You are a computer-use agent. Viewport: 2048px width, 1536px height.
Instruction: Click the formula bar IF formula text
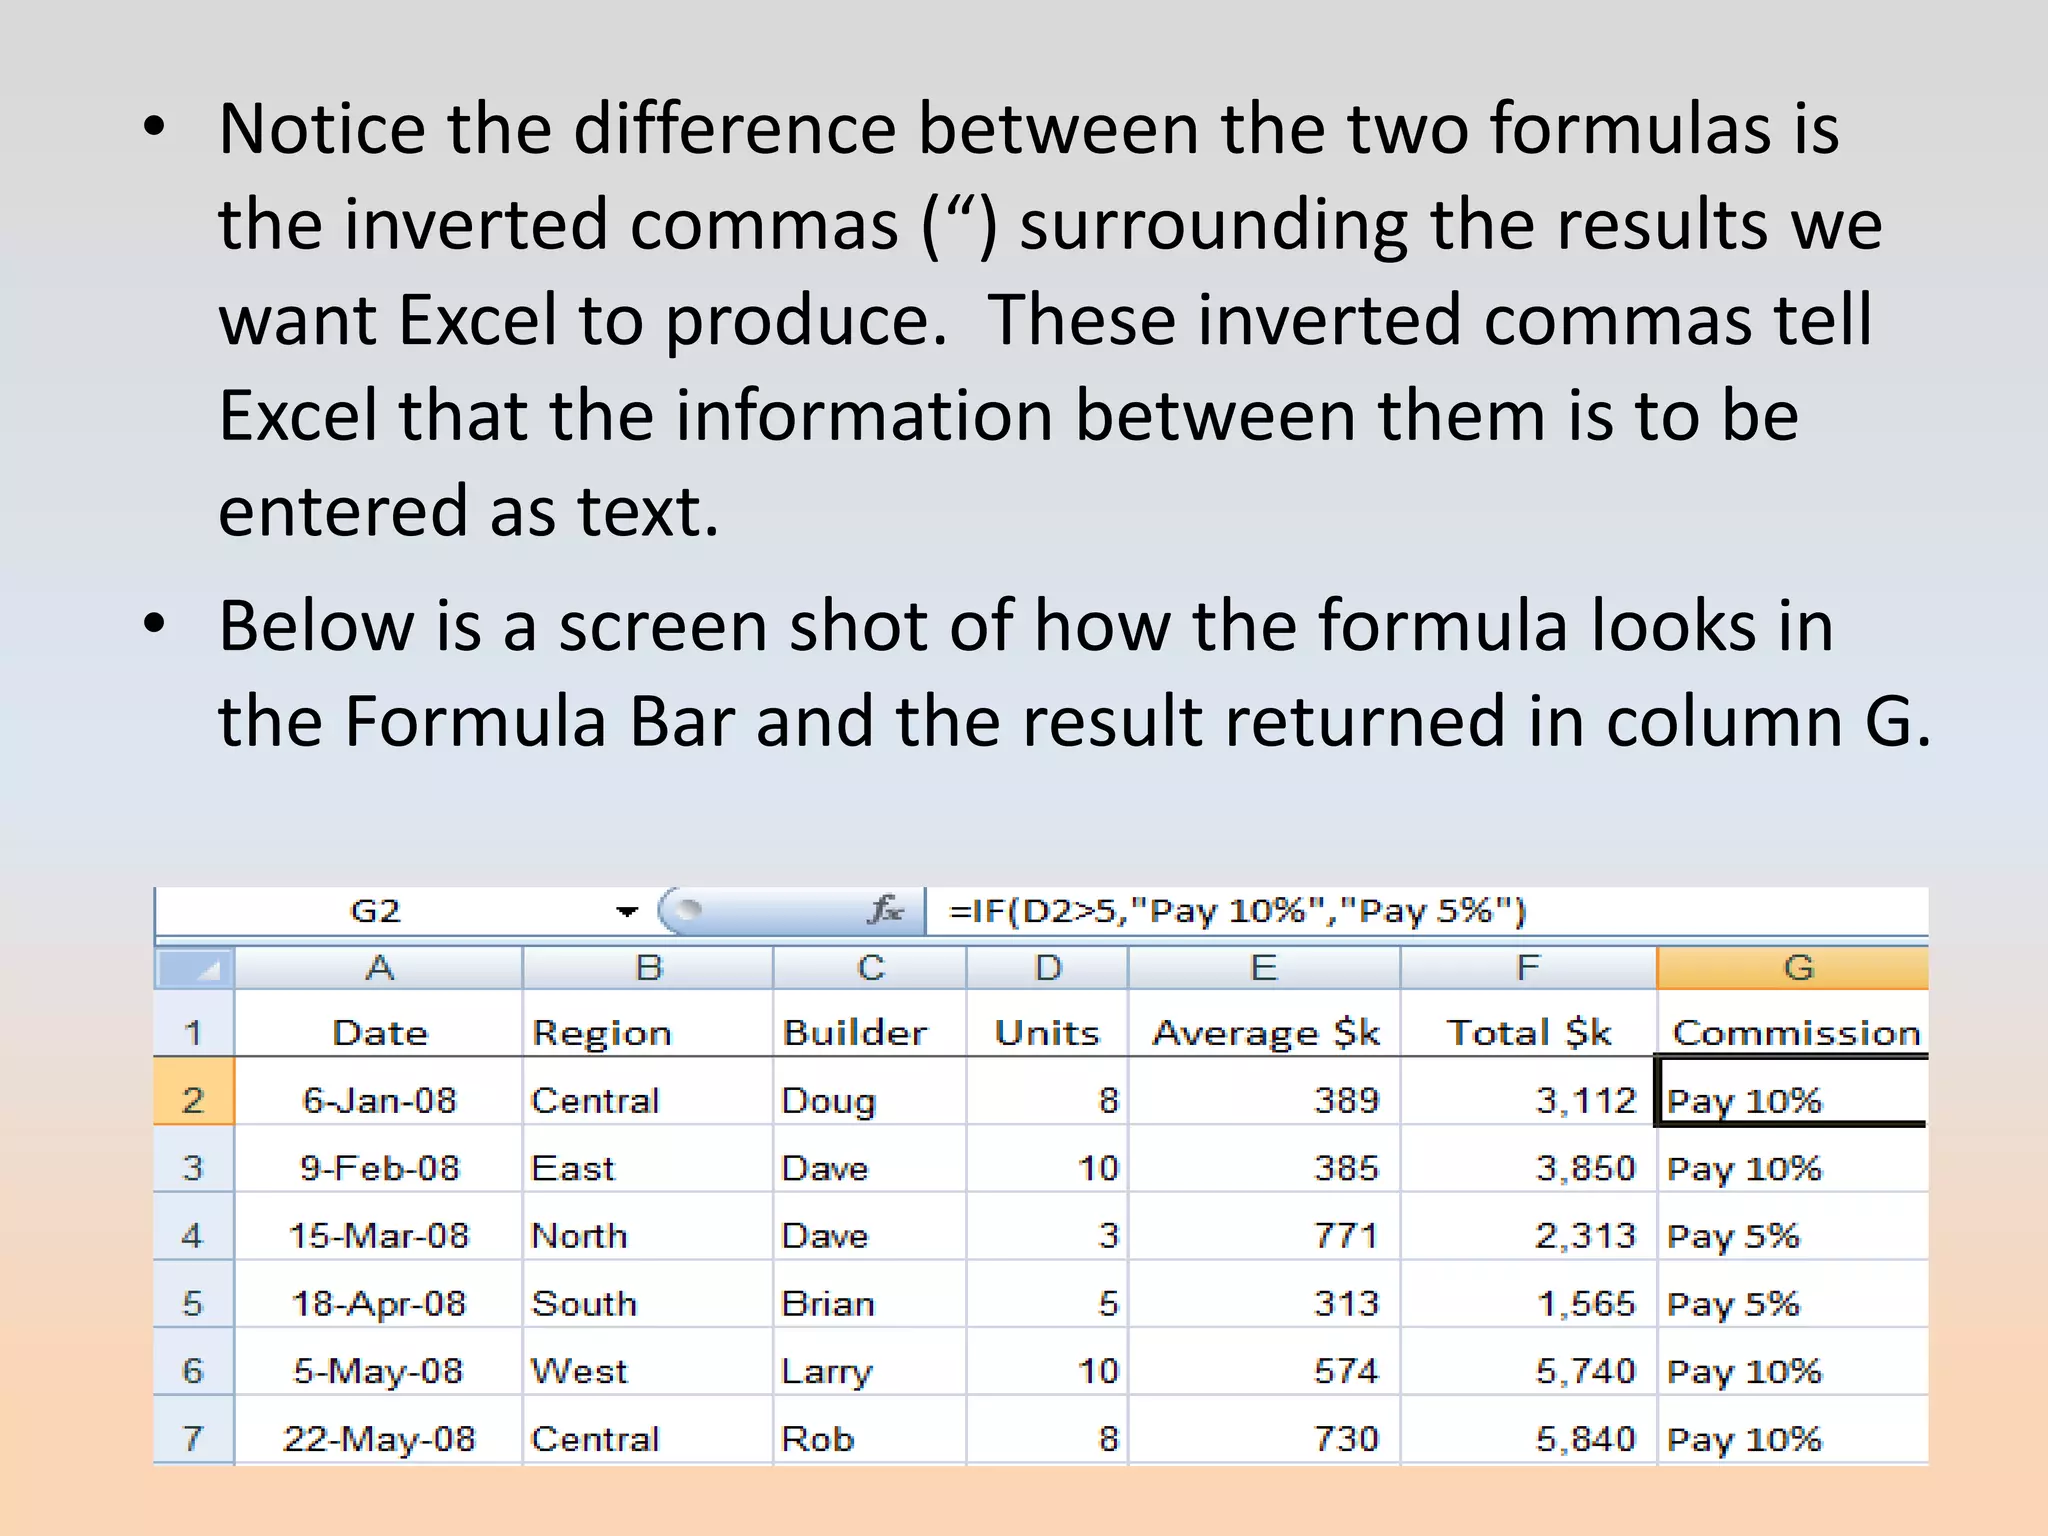[x=1237, y=911]
